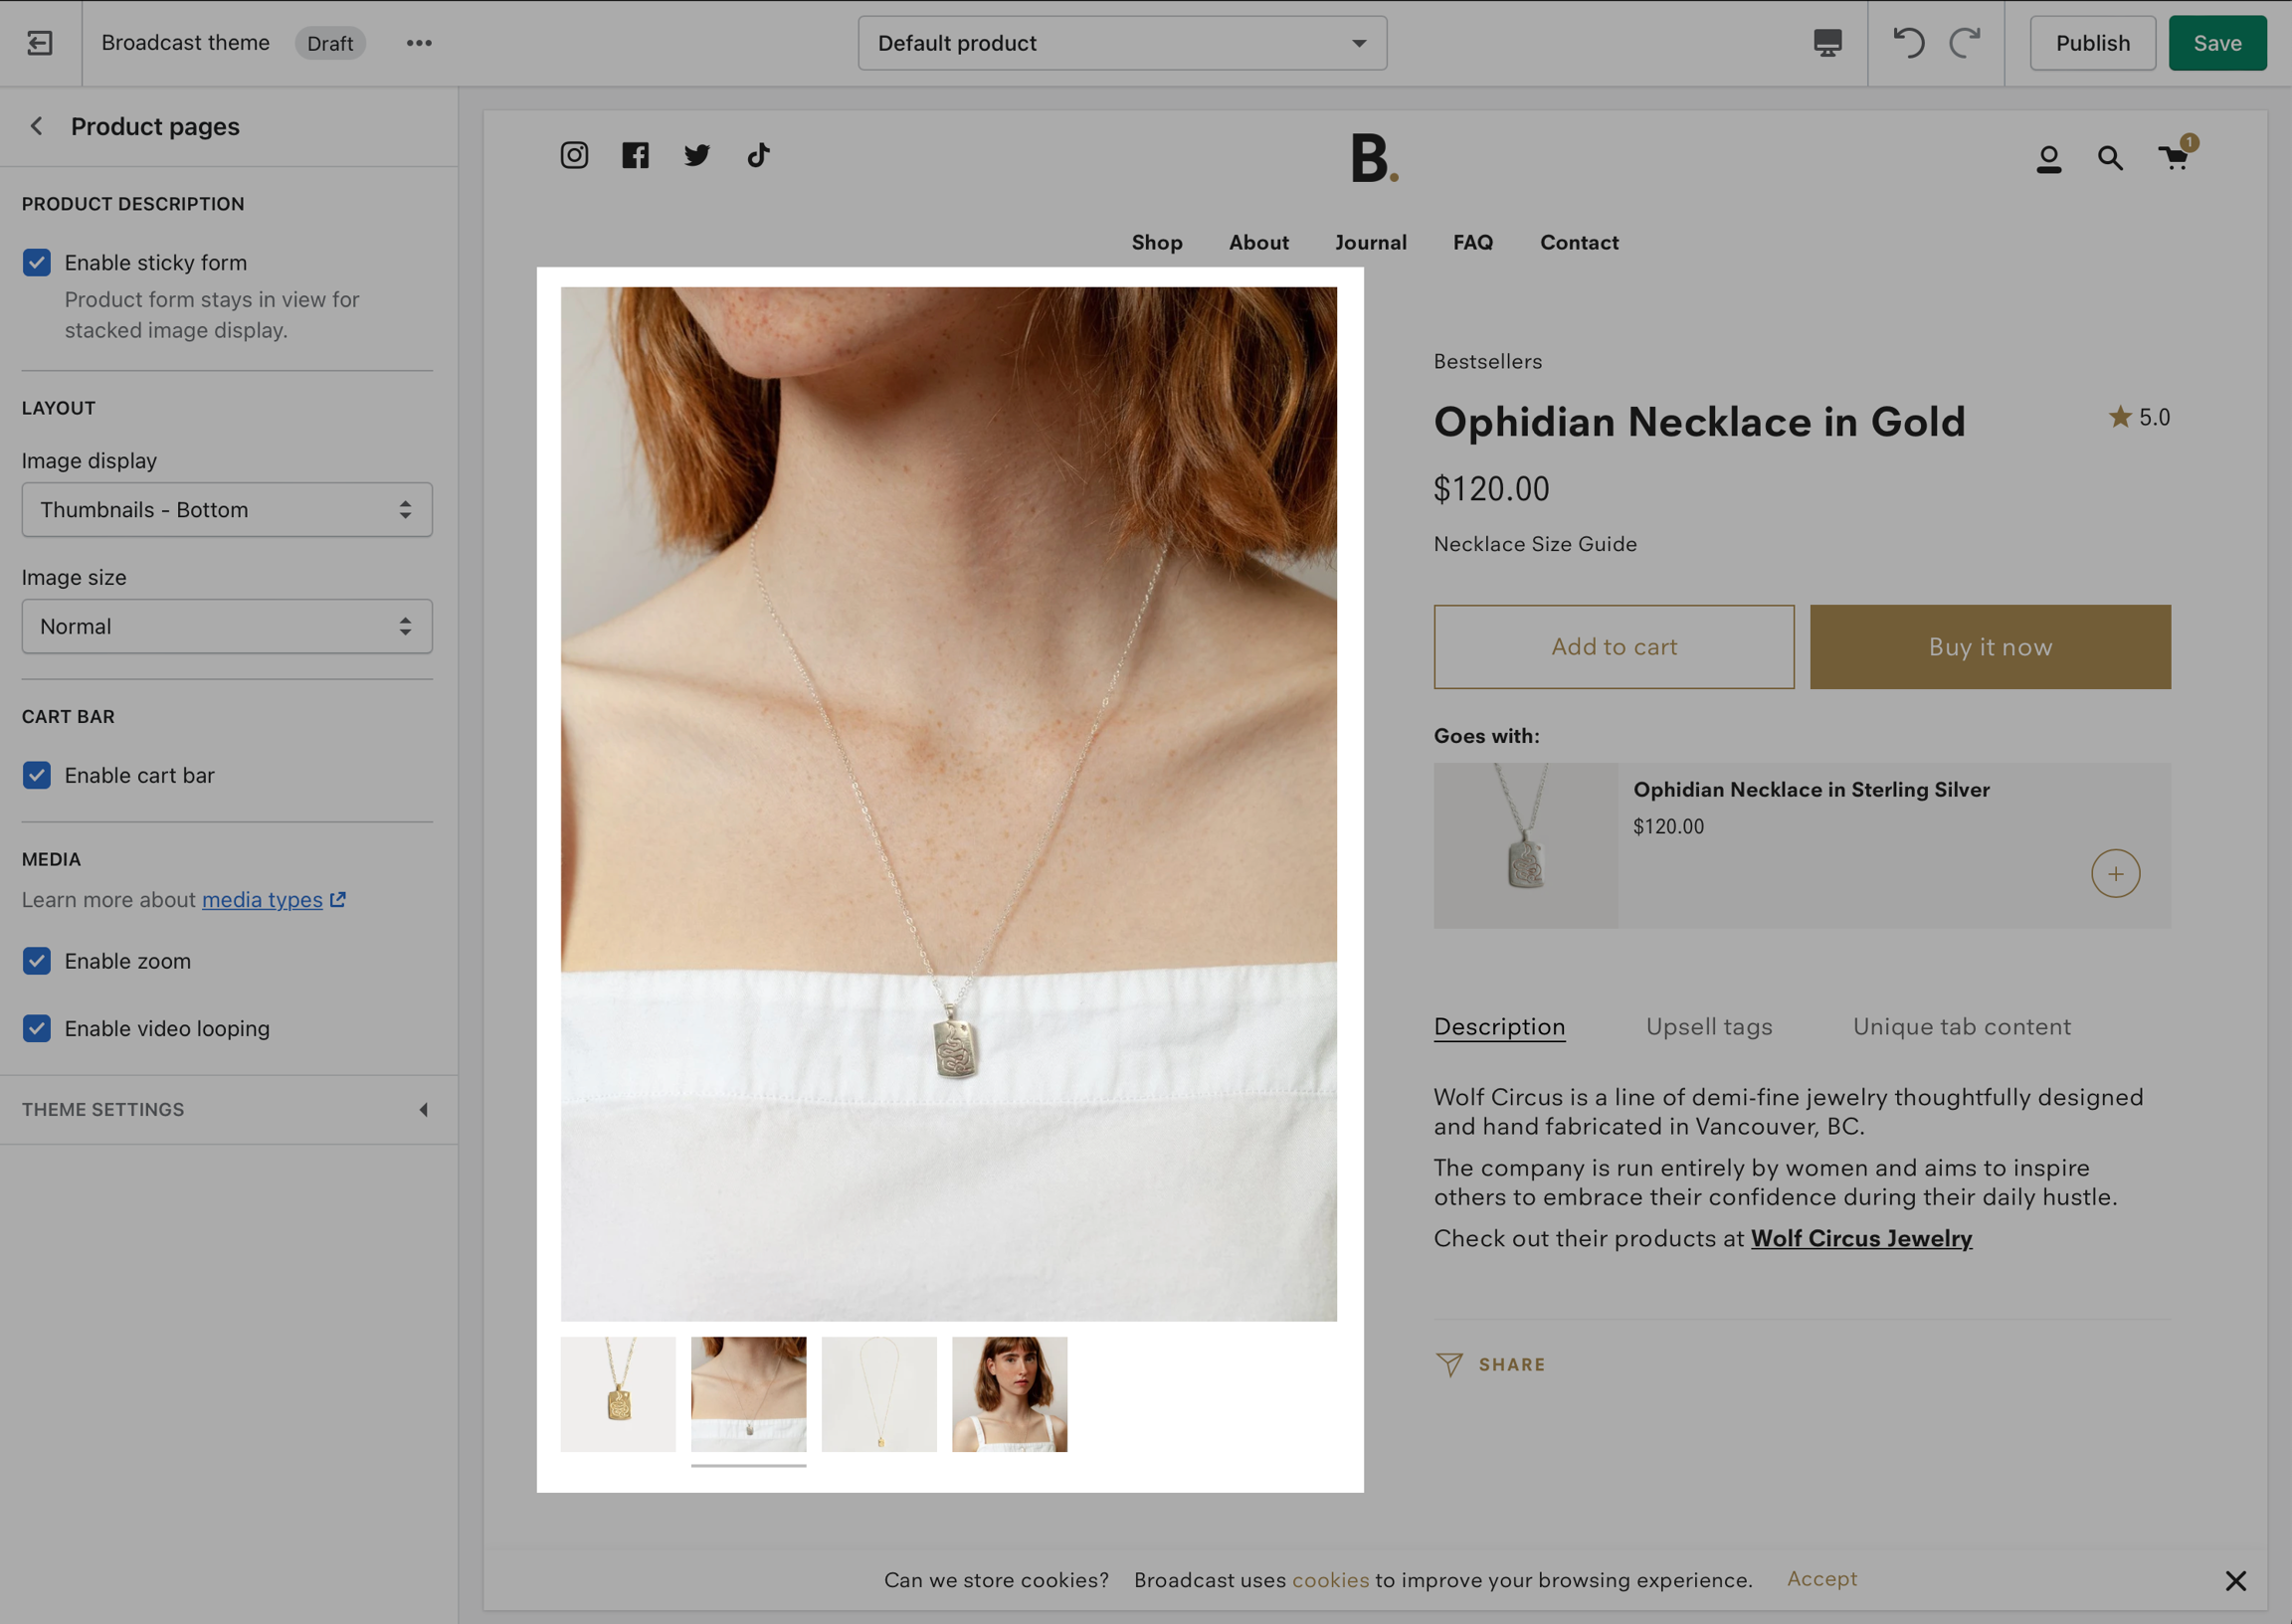Click the storefront search magnifier icon
Screen dimensions: 2292x1624
pyautogui.click(x=2110, y=158)
